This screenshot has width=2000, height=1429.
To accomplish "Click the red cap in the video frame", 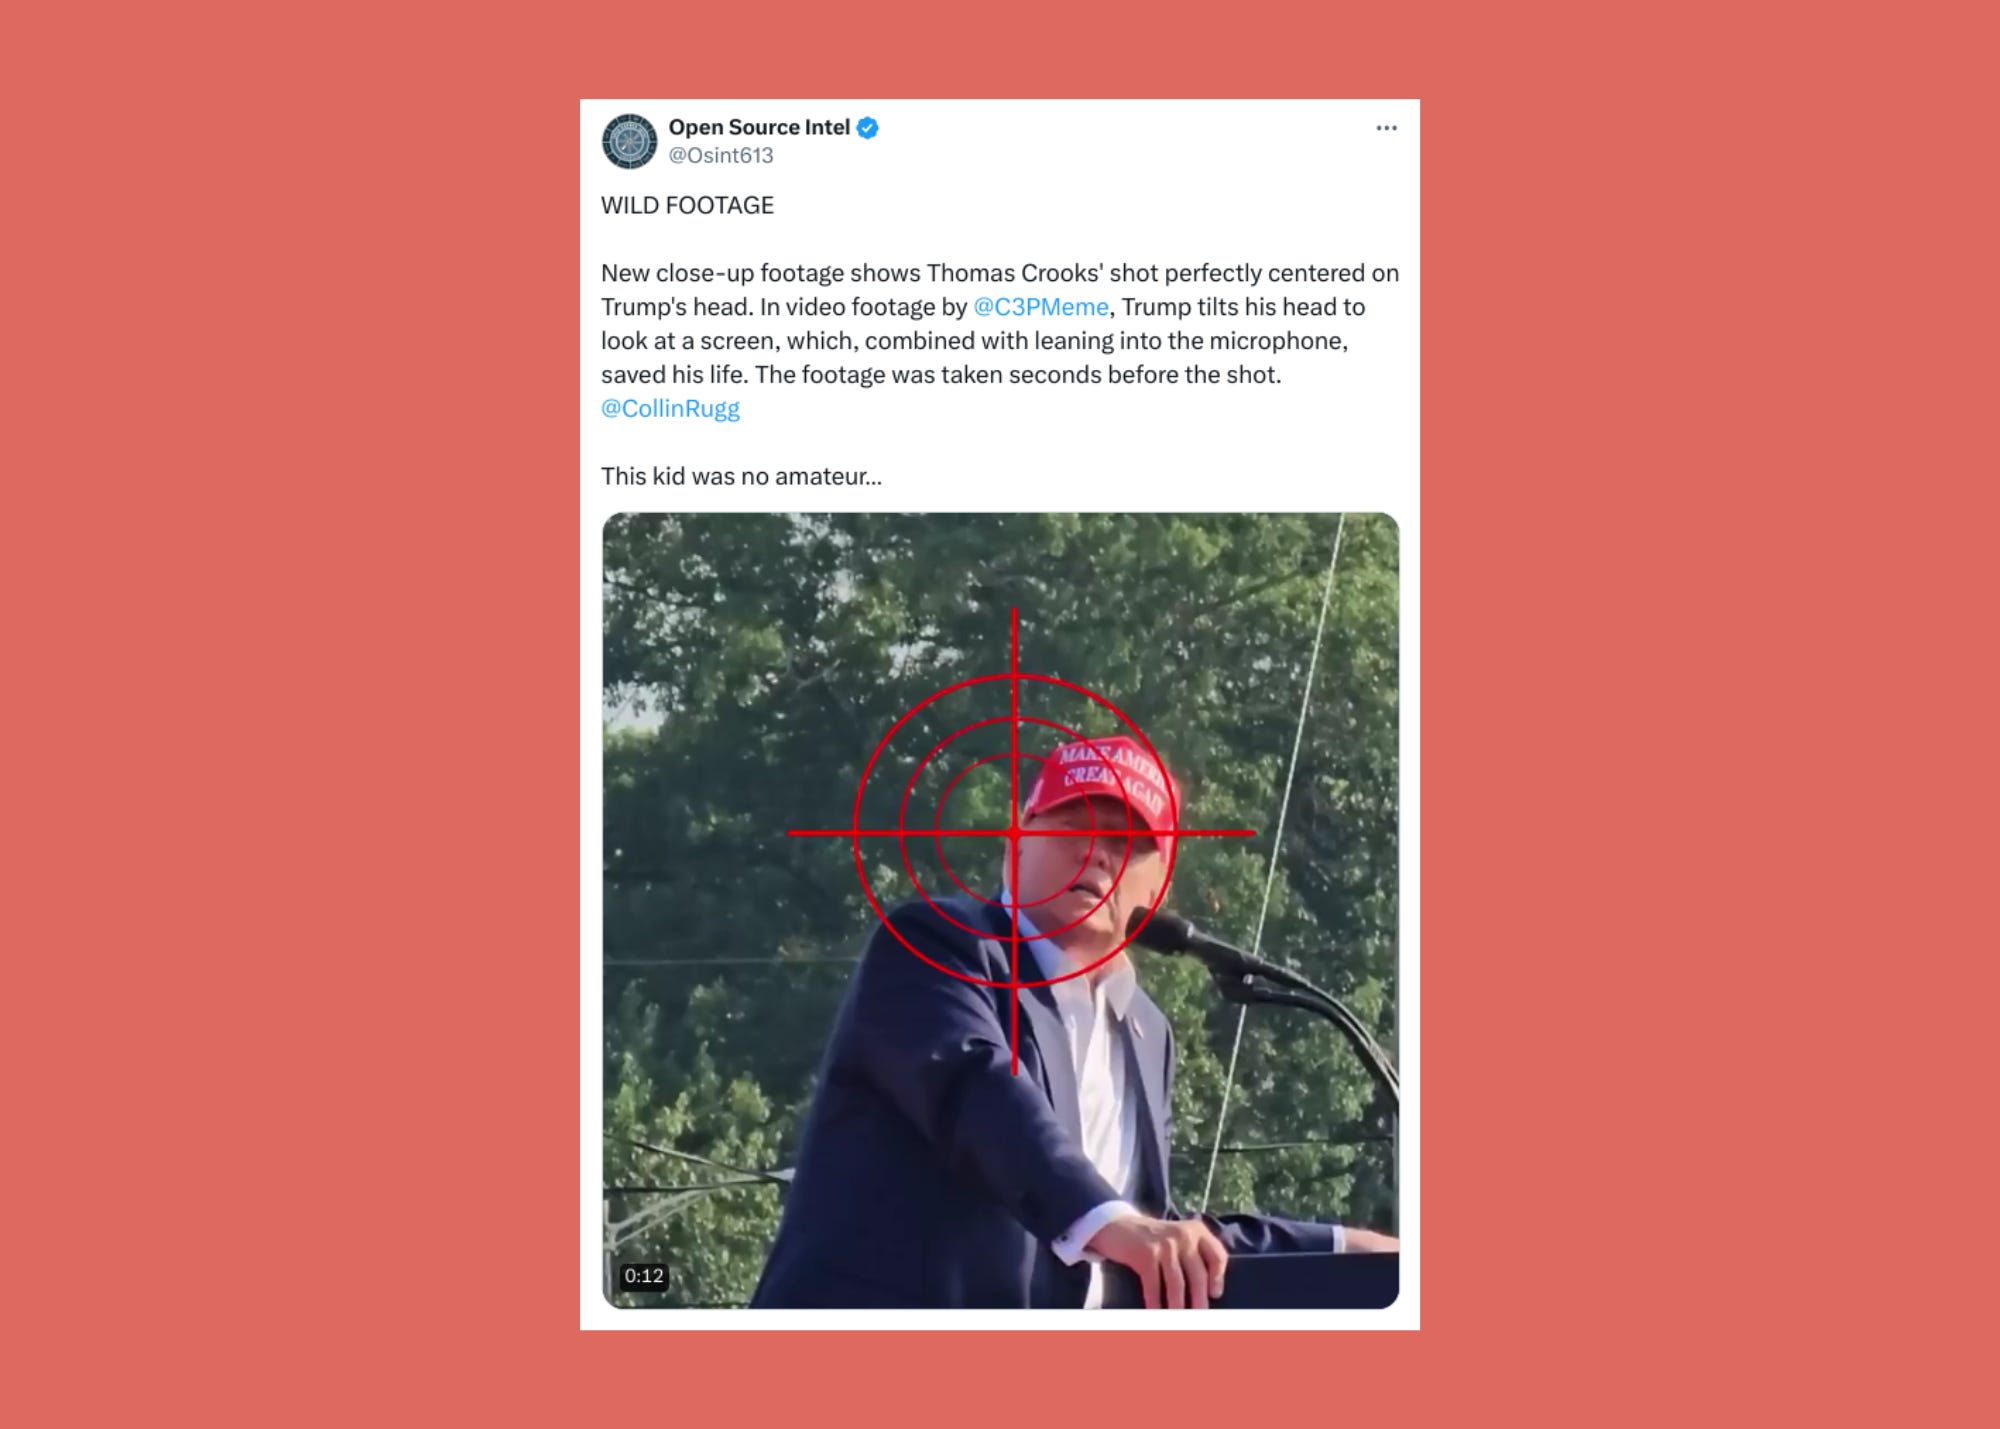I will (1100, 788).
